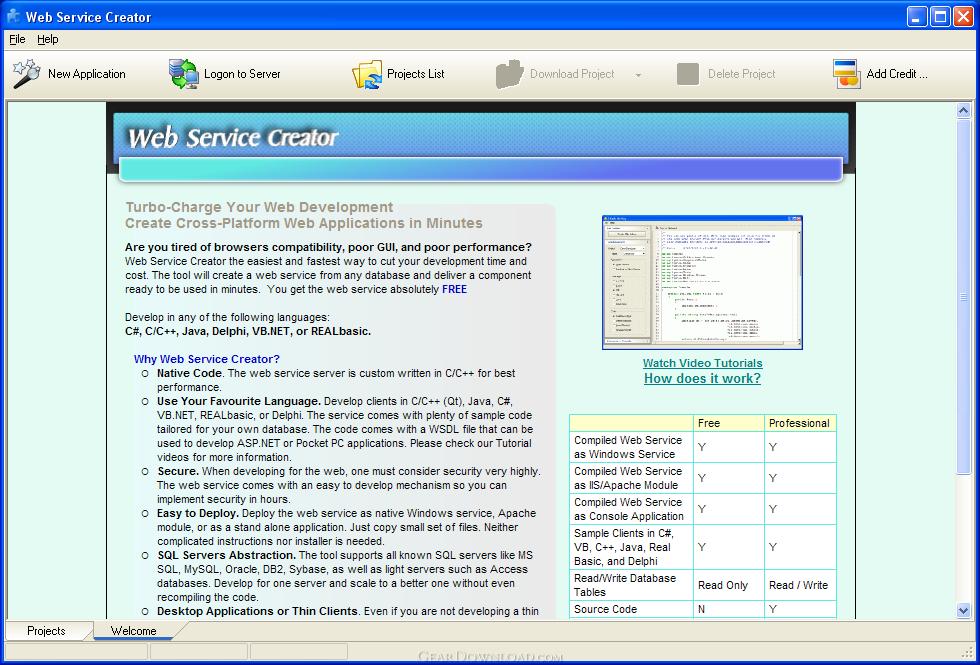980x665 pixels.
Task: Open the Help menu
Action: pyautogui.click(x=48, y=39)
